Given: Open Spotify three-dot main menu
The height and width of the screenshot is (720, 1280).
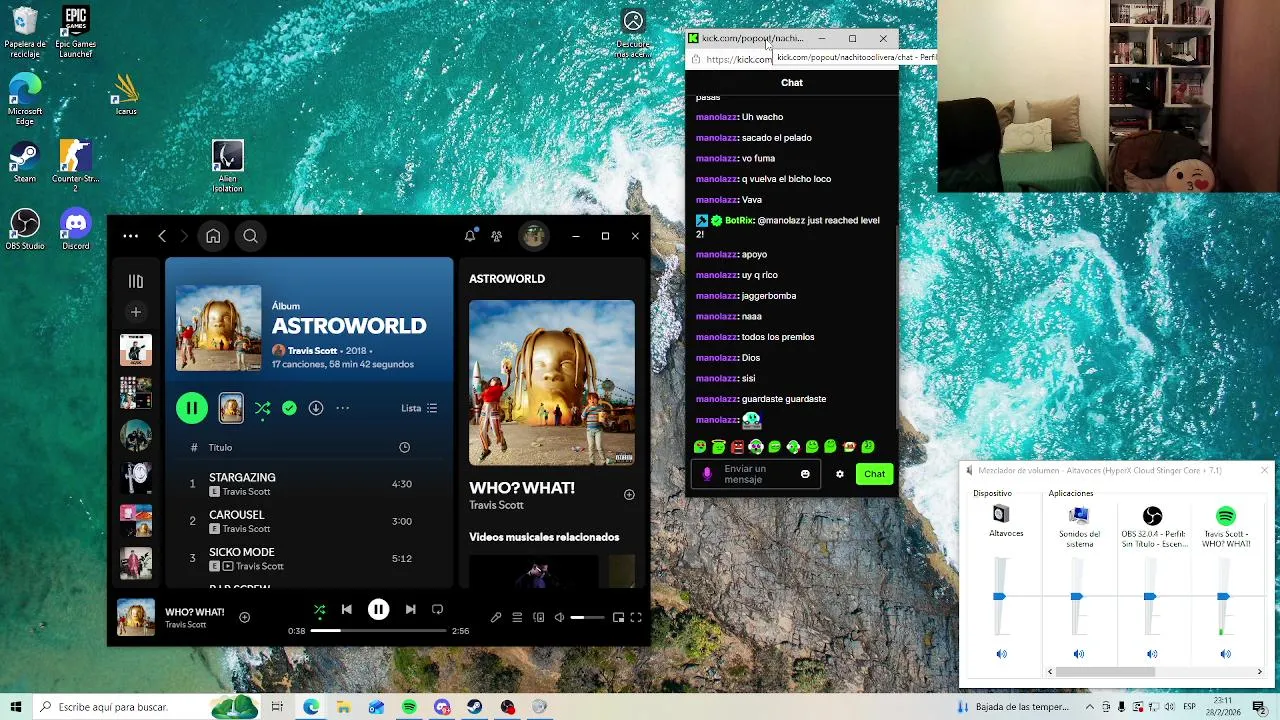Looking at the screenshot, I should point(131,236).
